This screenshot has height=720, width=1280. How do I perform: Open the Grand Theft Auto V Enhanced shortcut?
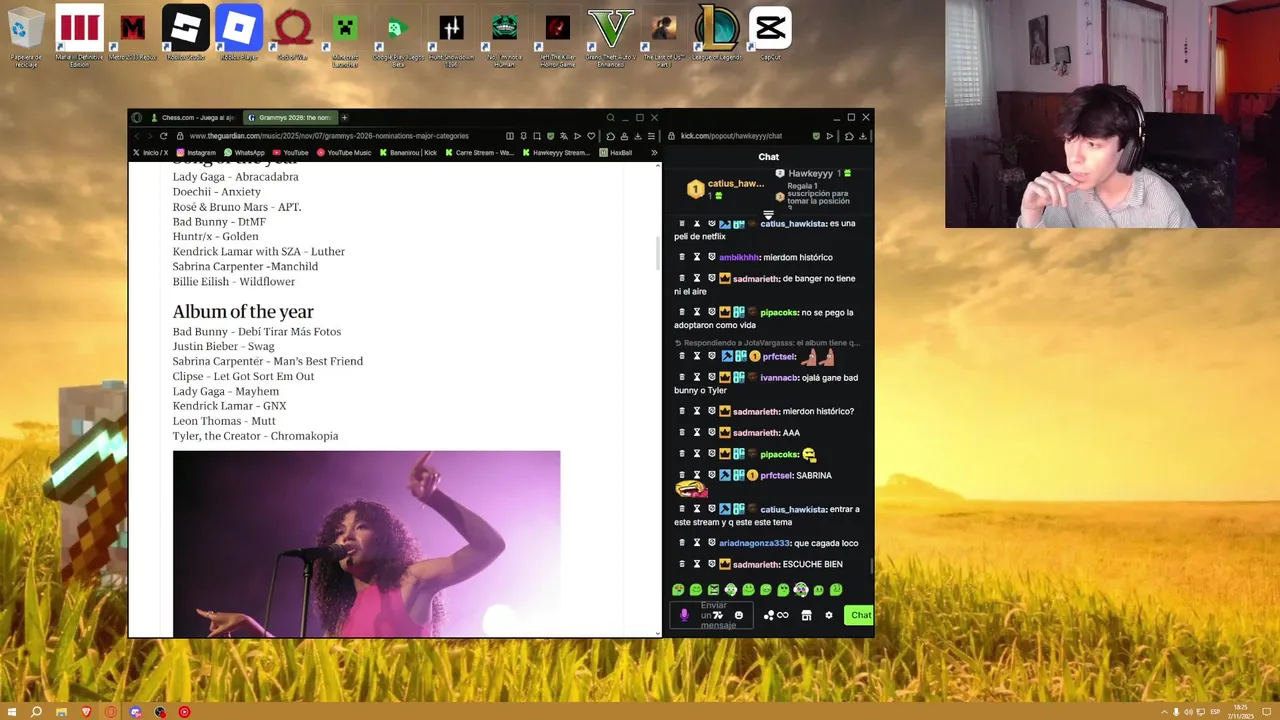[611, 36]
